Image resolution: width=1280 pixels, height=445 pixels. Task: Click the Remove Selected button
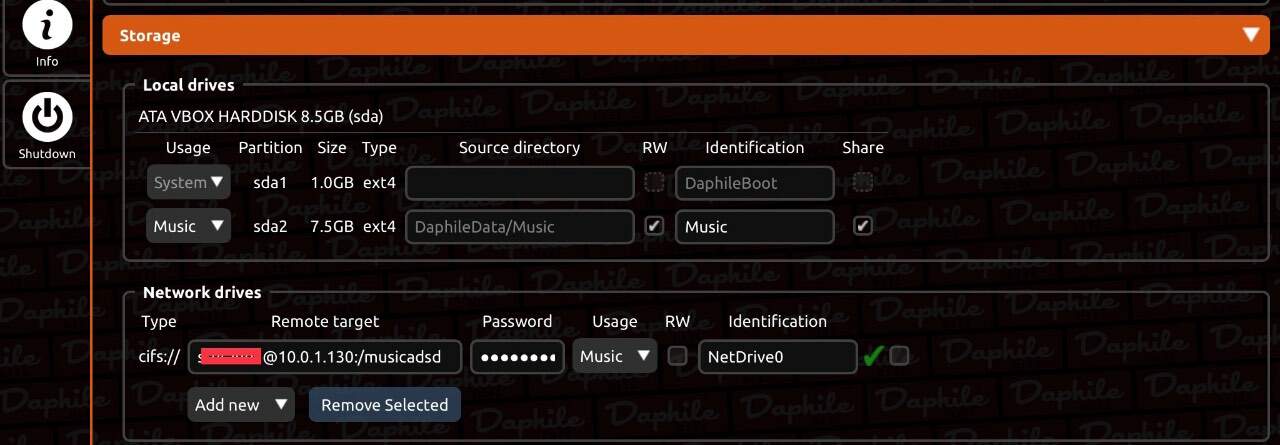(384, 405)
